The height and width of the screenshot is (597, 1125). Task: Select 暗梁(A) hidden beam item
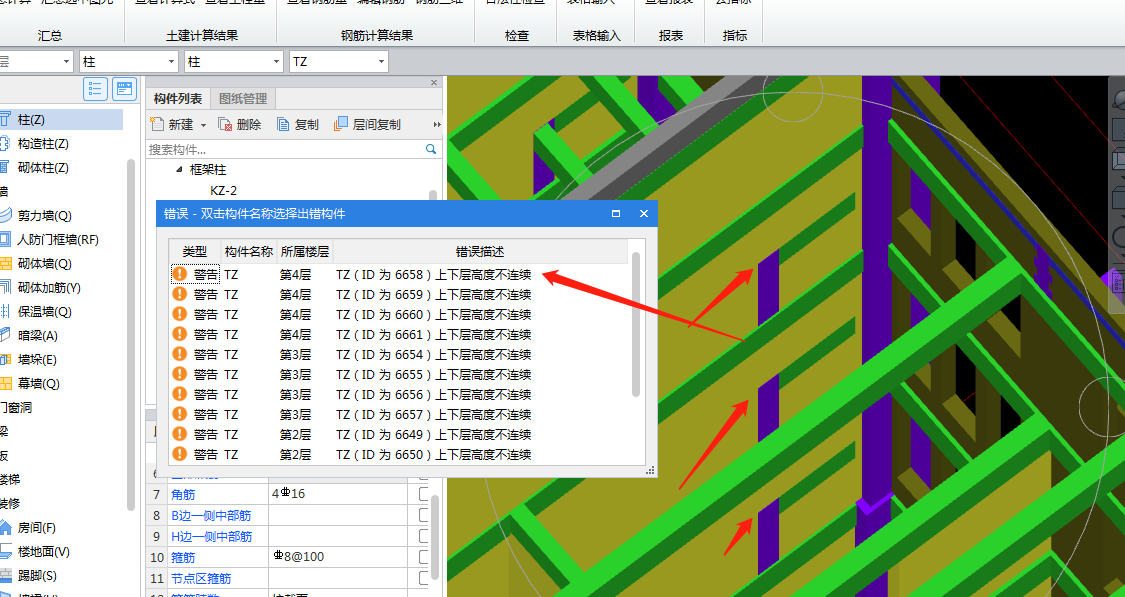[37, 335]
